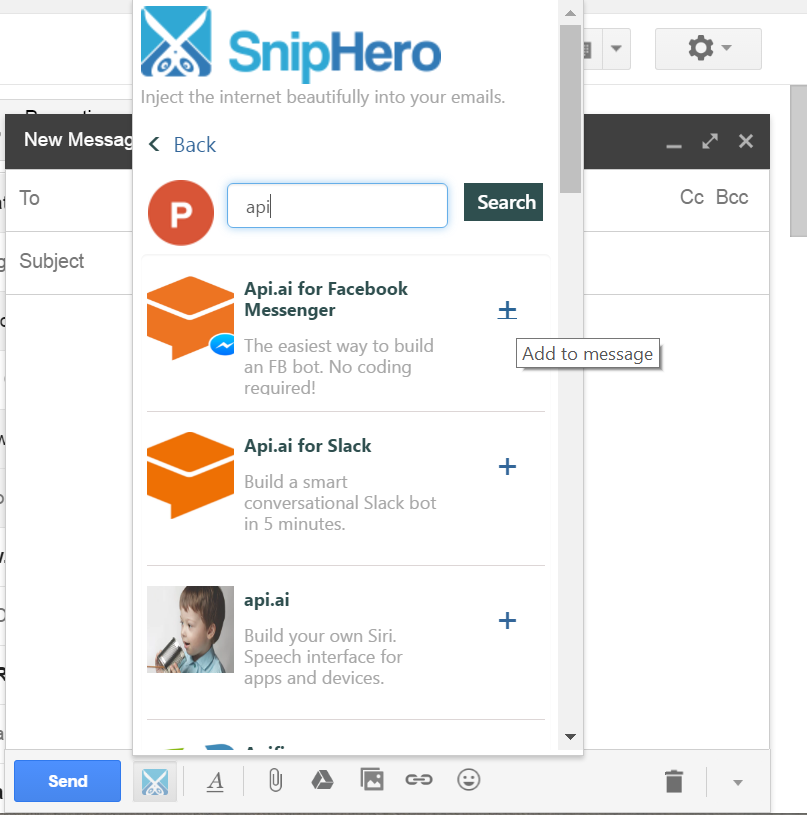
Task: Attach a file using the paperclip
Action: tap(274, 780)
